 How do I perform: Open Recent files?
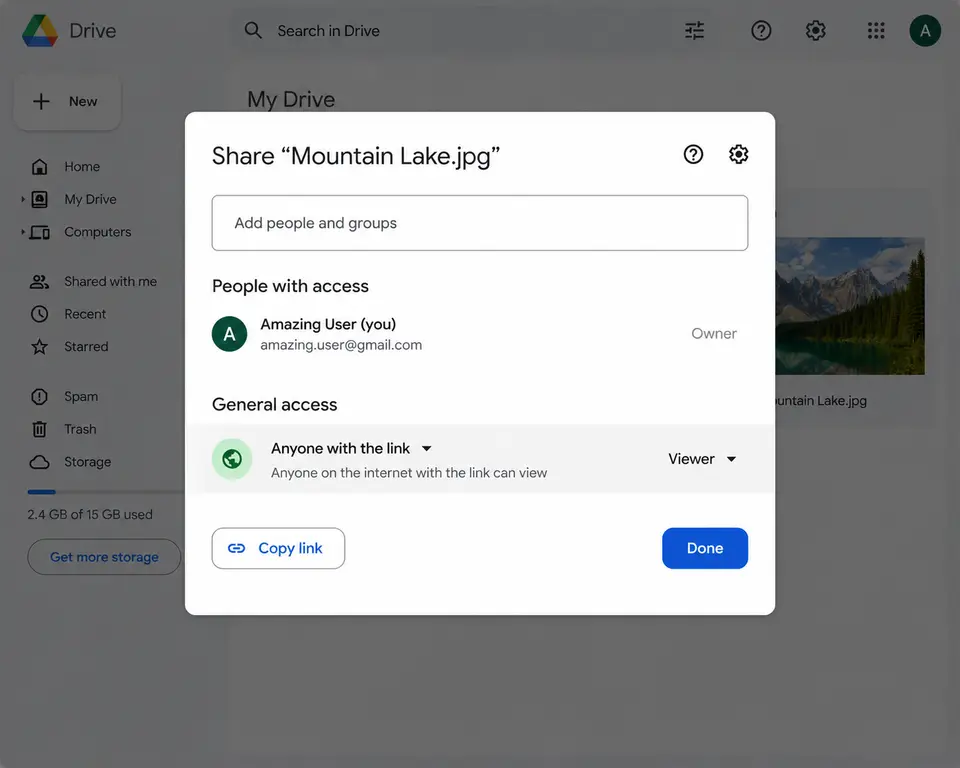coord(85,314)
